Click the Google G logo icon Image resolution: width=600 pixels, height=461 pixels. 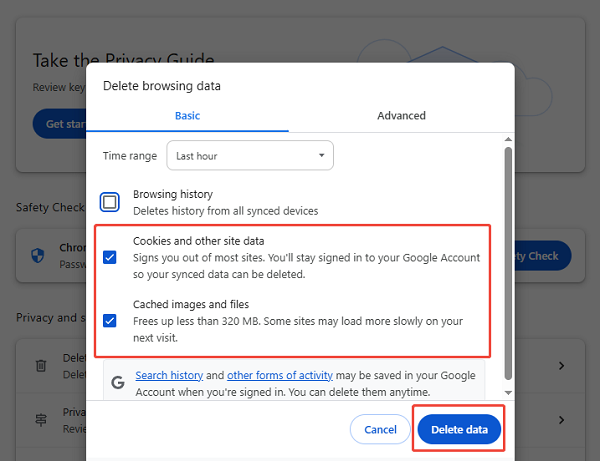(x=117, y=382)
